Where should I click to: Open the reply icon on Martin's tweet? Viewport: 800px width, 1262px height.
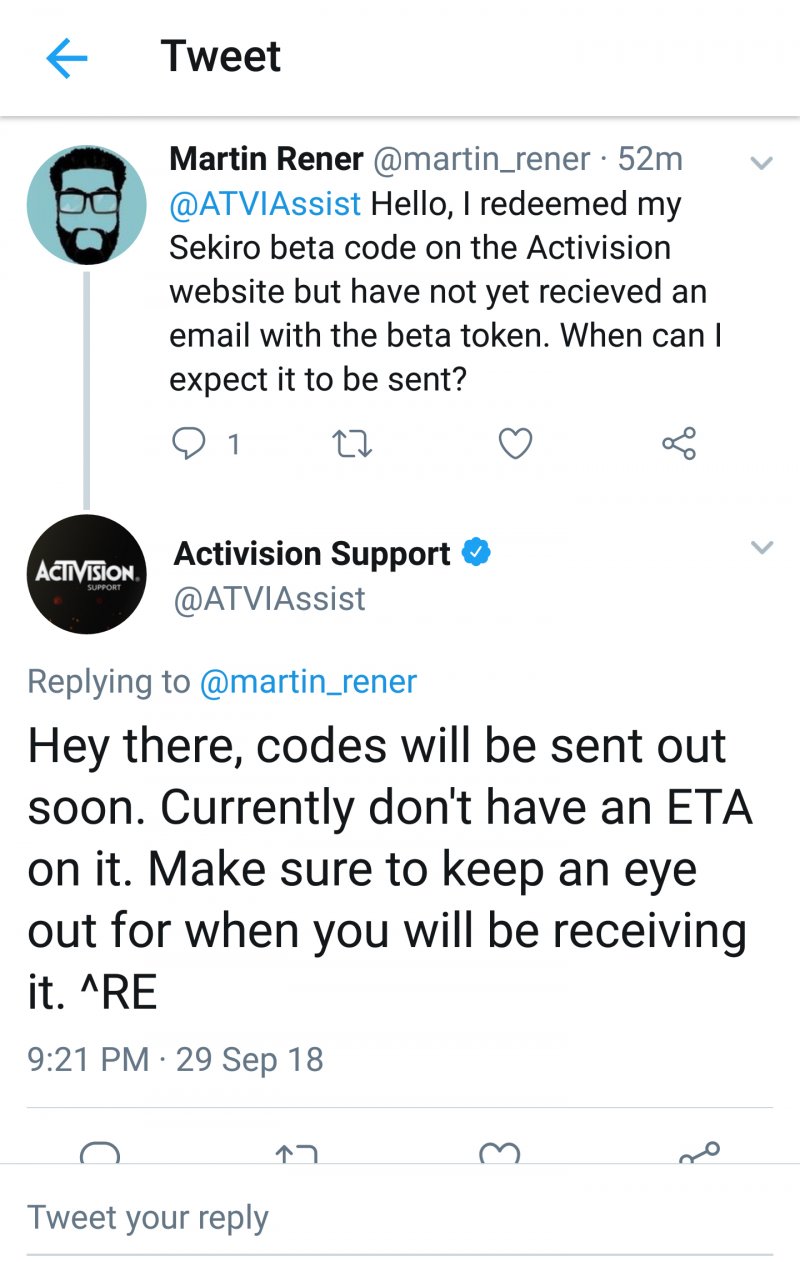(191, 443)
